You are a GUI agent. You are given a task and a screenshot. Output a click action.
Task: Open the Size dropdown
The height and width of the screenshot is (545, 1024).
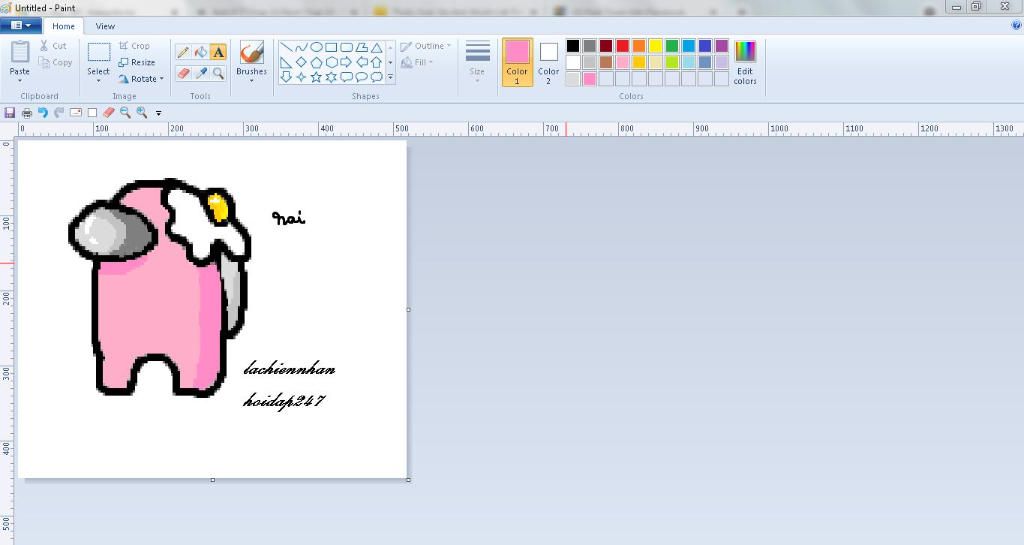[477, 61]
